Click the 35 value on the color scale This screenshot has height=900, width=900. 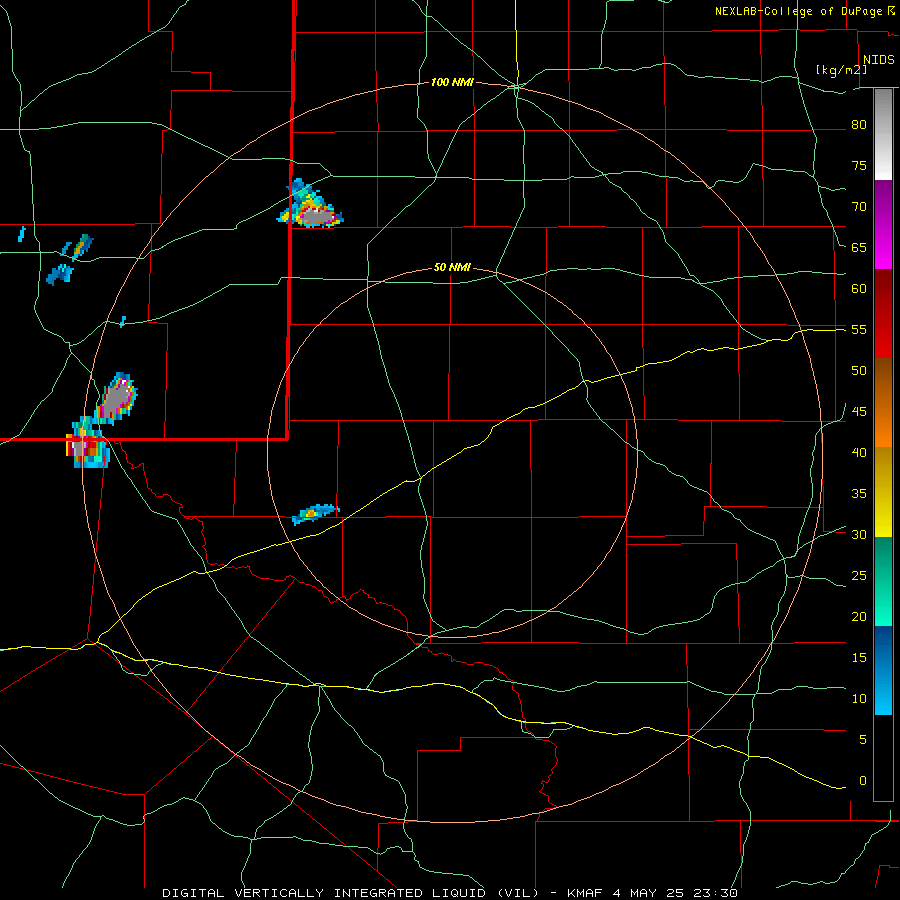coord(859,494)
